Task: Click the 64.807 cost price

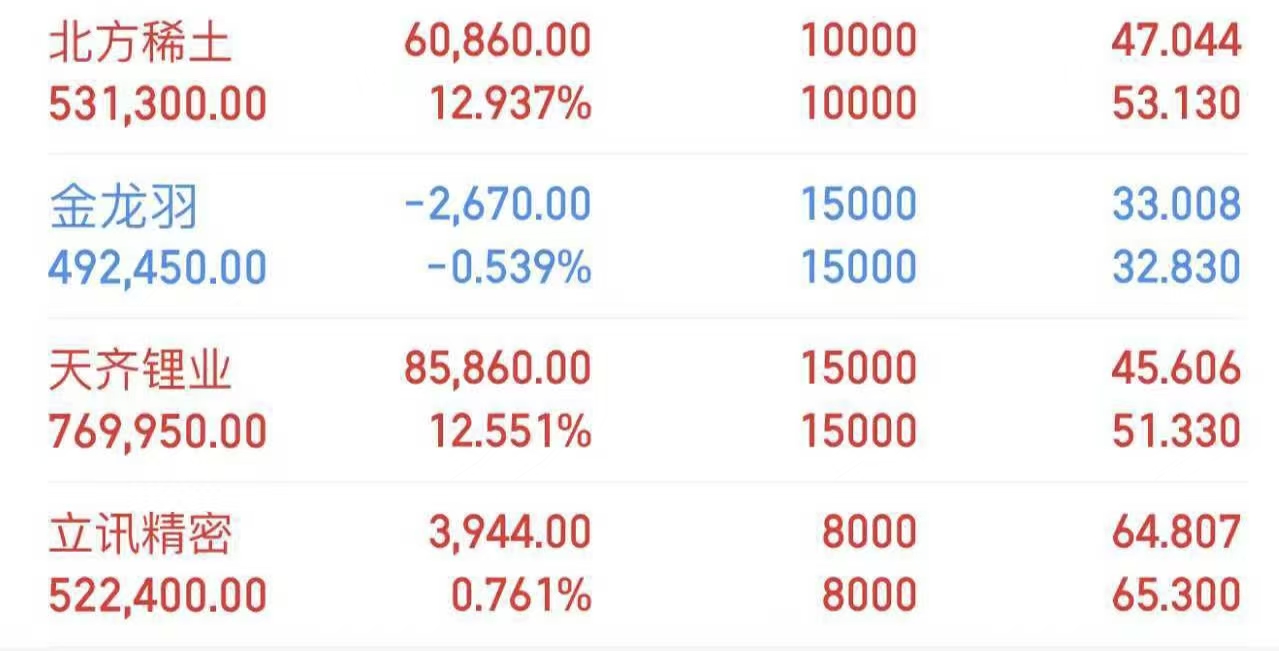Action: (x=1176, y=534)
